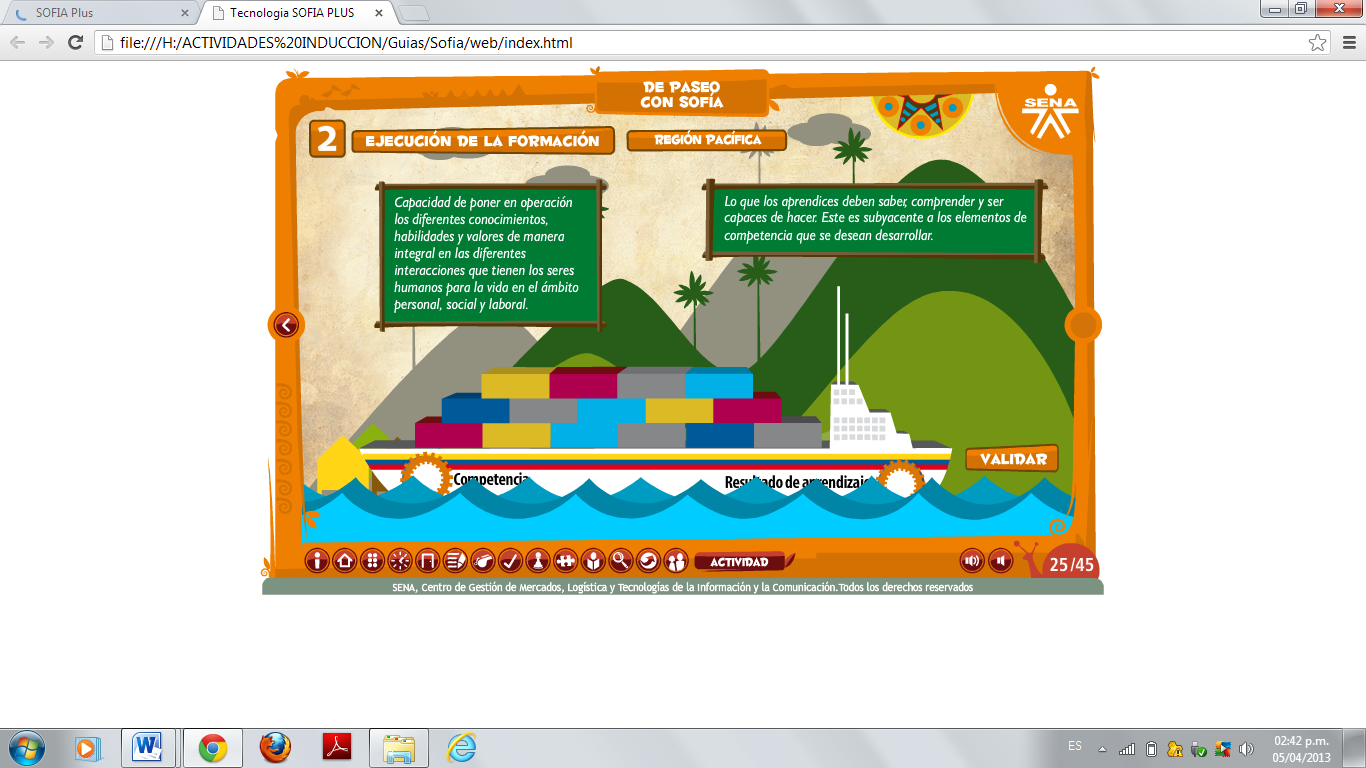This screenshot has width=1366, height=768.
Task: Open the home icon in the course toolbar
Action: pyautogui.click(x=344, y=561)
